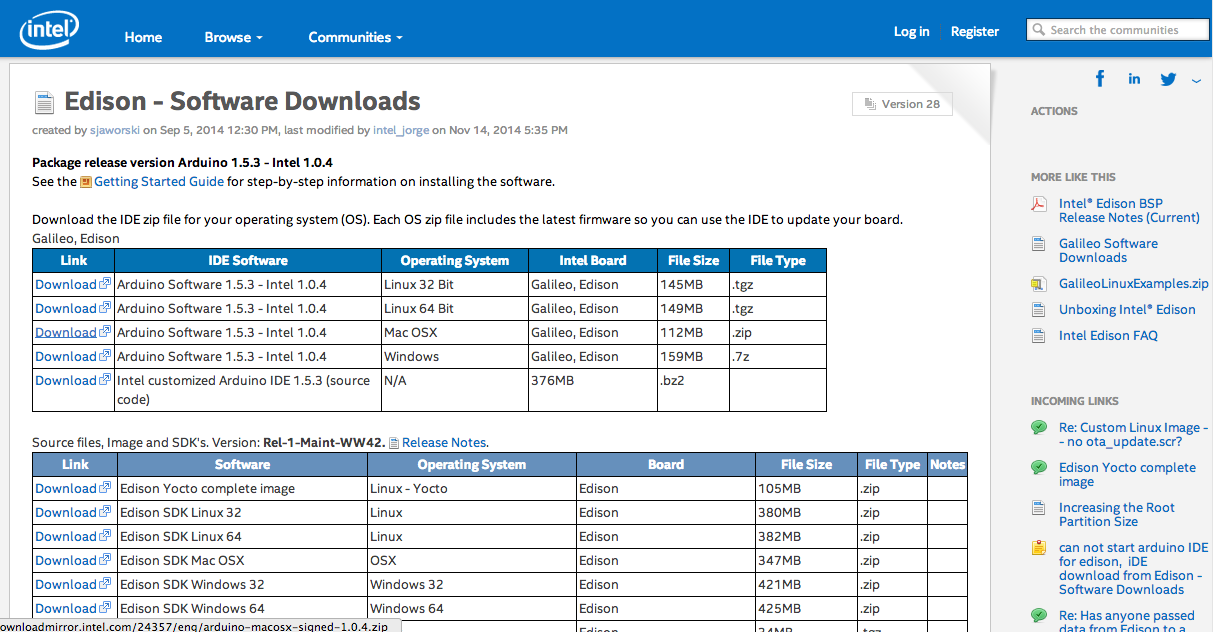Open Re: Has anyone passed data link
Image resolution: width=1213 pixels, height=632 pixels.
tap(1127, 620)
